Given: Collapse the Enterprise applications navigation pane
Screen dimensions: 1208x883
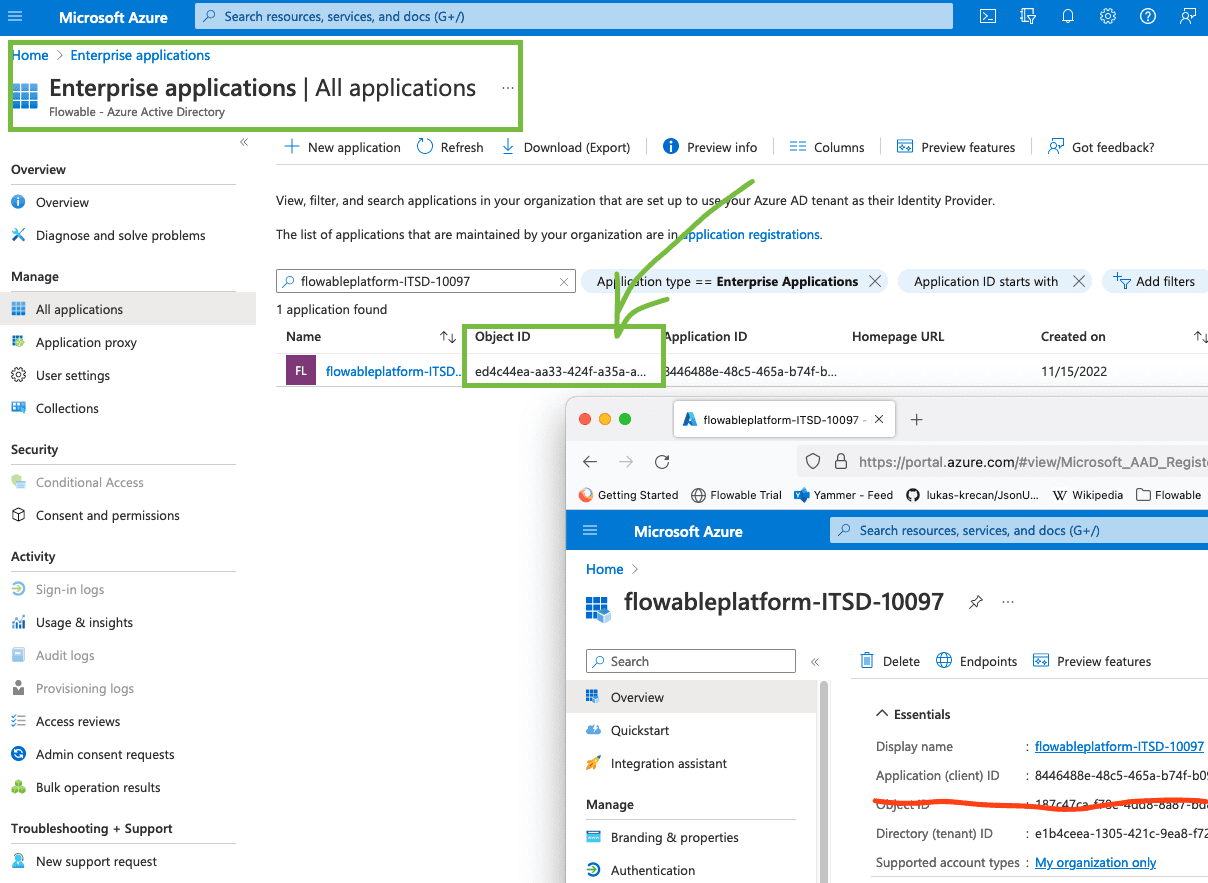Looking at the screenshot, I should pyautogui.click(x=243, y=142).
